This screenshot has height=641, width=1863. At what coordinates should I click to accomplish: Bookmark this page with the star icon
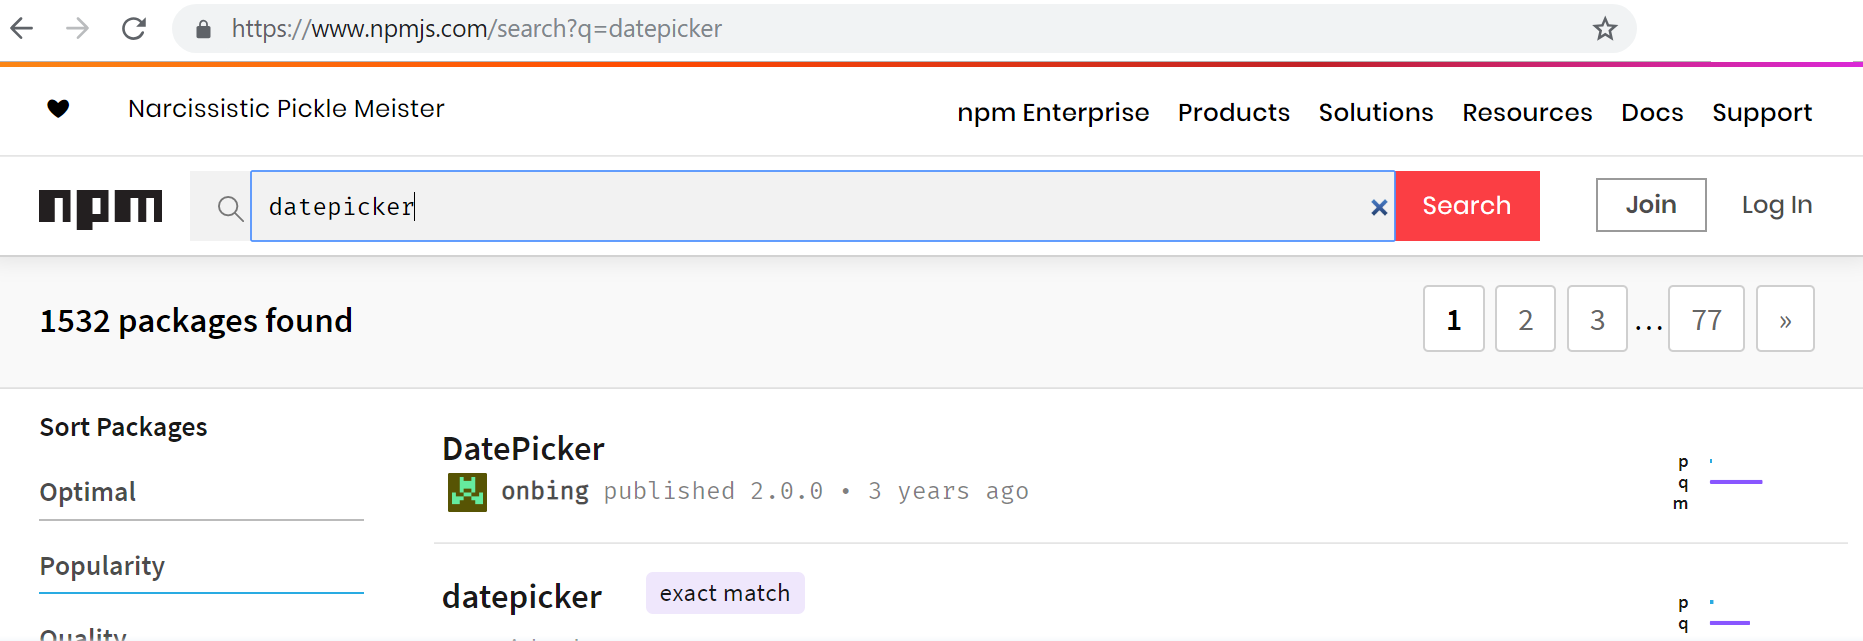pos(1605,29)
